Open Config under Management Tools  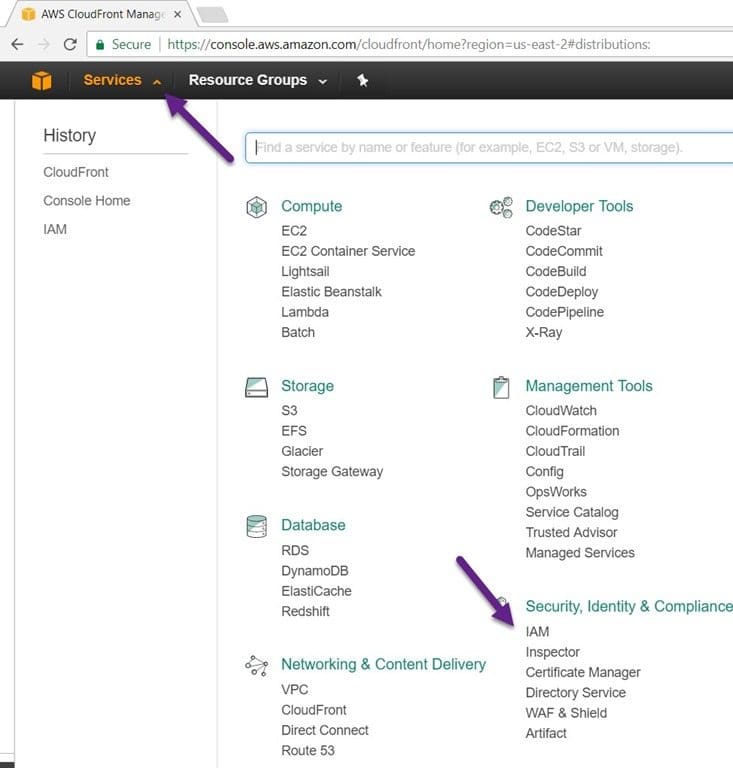[544, 472]
